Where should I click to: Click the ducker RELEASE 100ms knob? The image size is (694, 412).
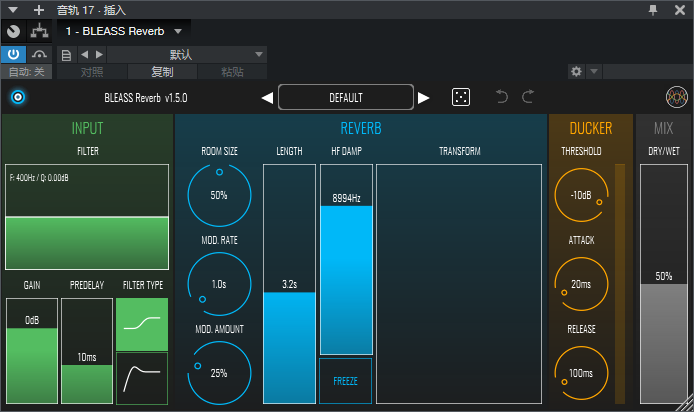[582, 373]
